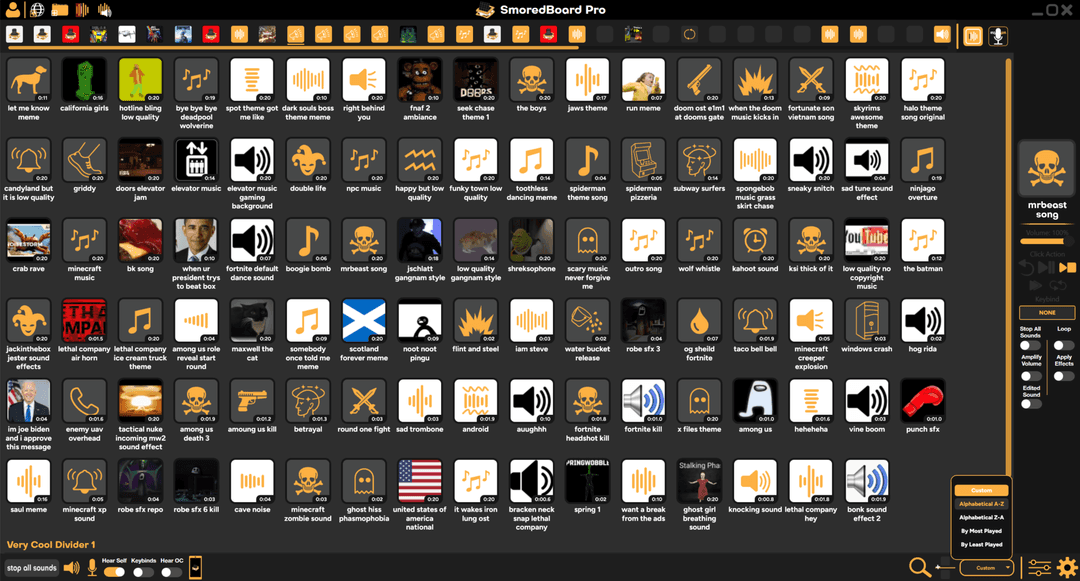Image resolution: width=1080 pixels, height=581 pixels.
Task: Click 'stop all sounds' button
Action: 32,568
